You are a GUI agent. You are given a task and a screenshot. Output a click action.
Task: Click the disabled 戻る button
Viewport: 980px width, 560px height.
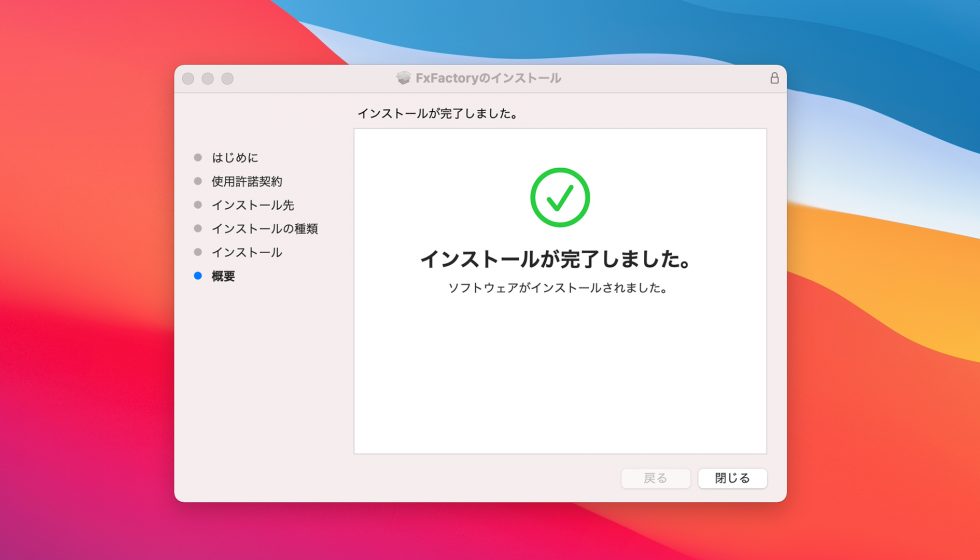pyautogui.click(x=656, y=478)
